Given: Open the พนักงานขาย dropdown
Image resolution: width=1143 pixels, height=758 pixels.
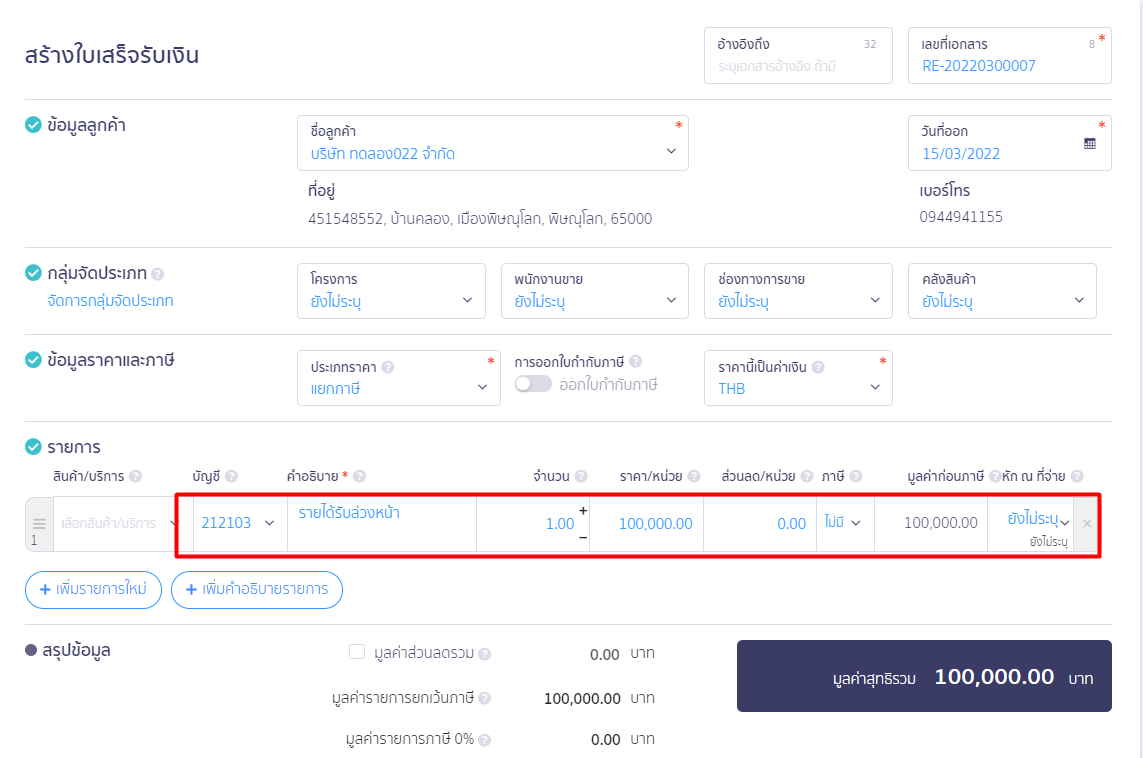Looking at the screenshot, I should coord(595,291).
